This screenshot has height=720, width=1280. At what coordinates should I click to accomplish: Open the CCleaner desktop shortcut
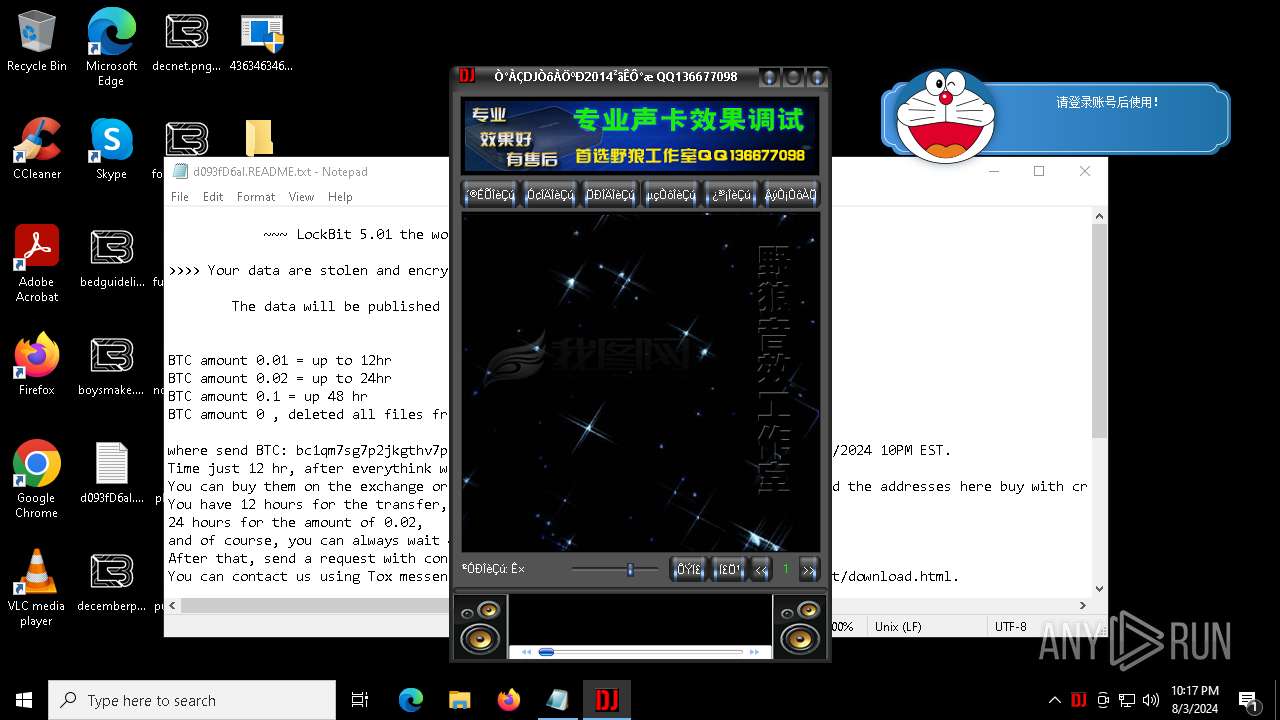(37, 149)
